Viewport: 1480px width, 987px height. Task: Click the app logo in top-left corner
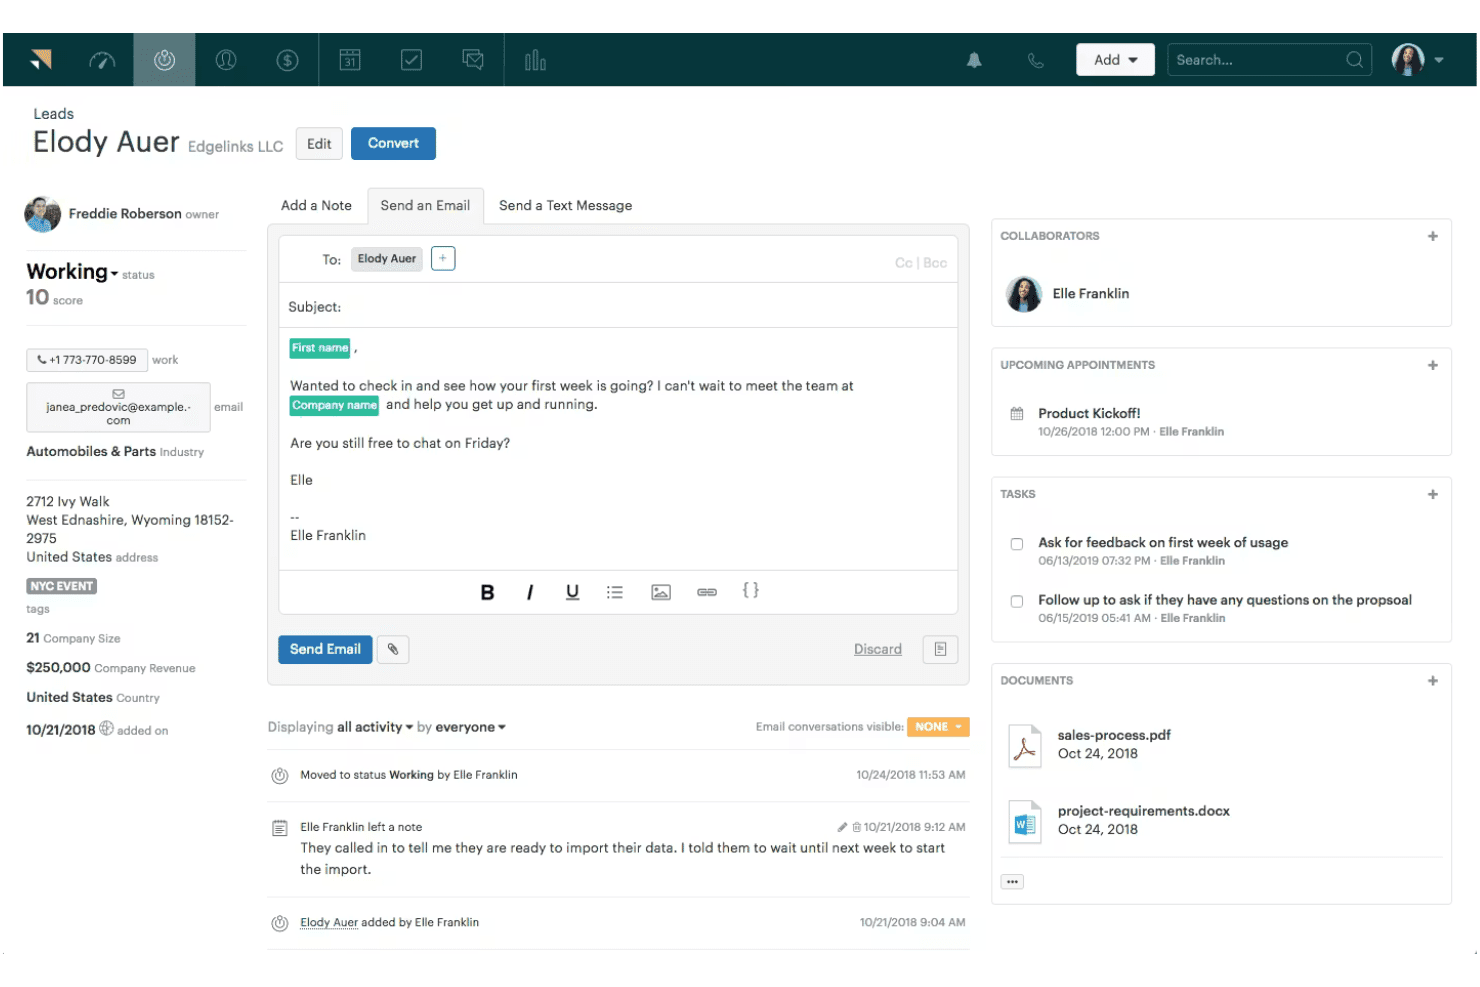[41, 60]
